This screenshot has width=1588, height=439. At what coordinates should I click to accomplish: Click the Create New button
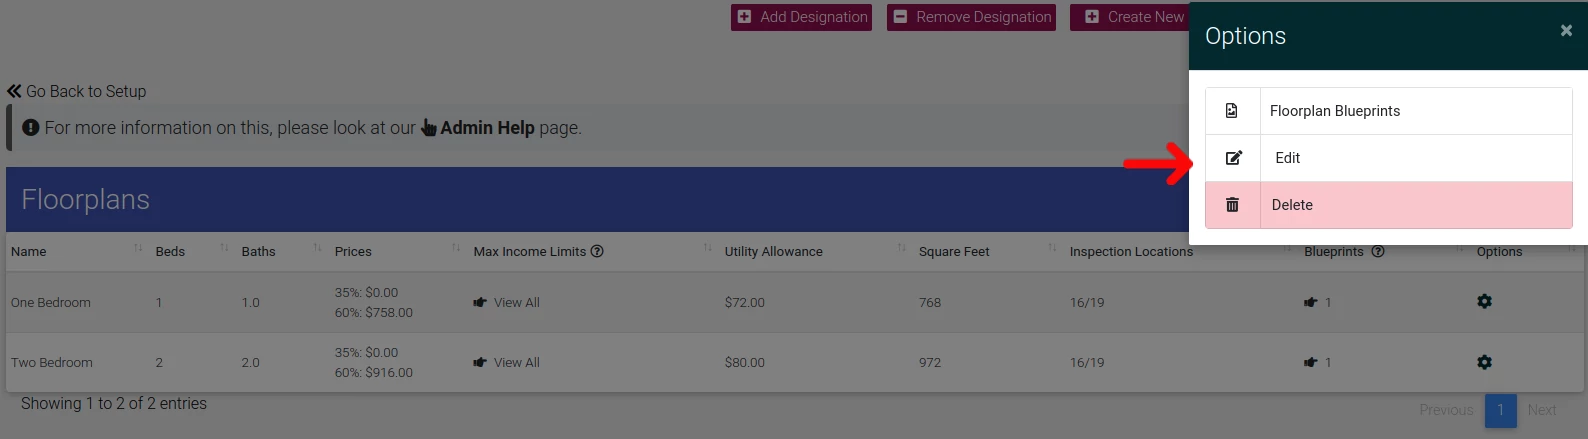click(x=1130, y=17)
